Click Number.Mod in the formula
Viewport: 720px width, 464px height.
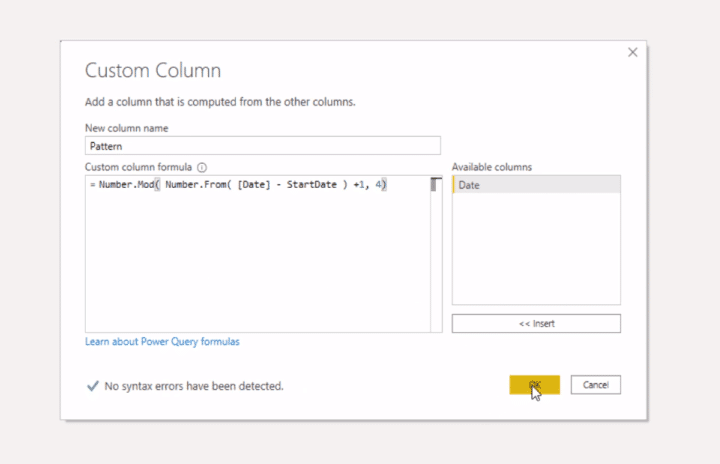[126, 185]
